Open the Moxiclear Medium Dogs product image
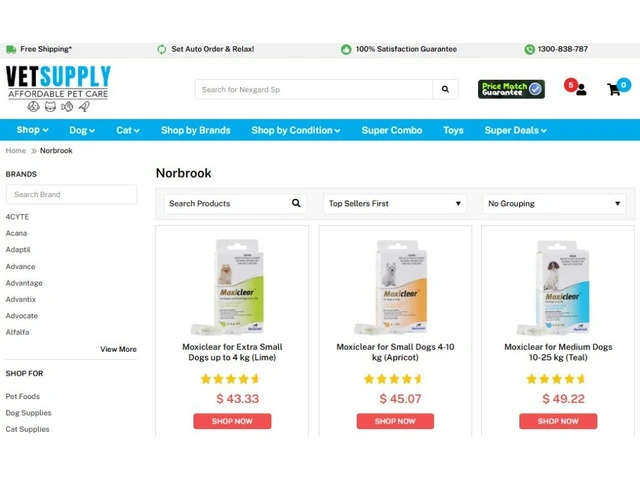 [x=558, y=287]
